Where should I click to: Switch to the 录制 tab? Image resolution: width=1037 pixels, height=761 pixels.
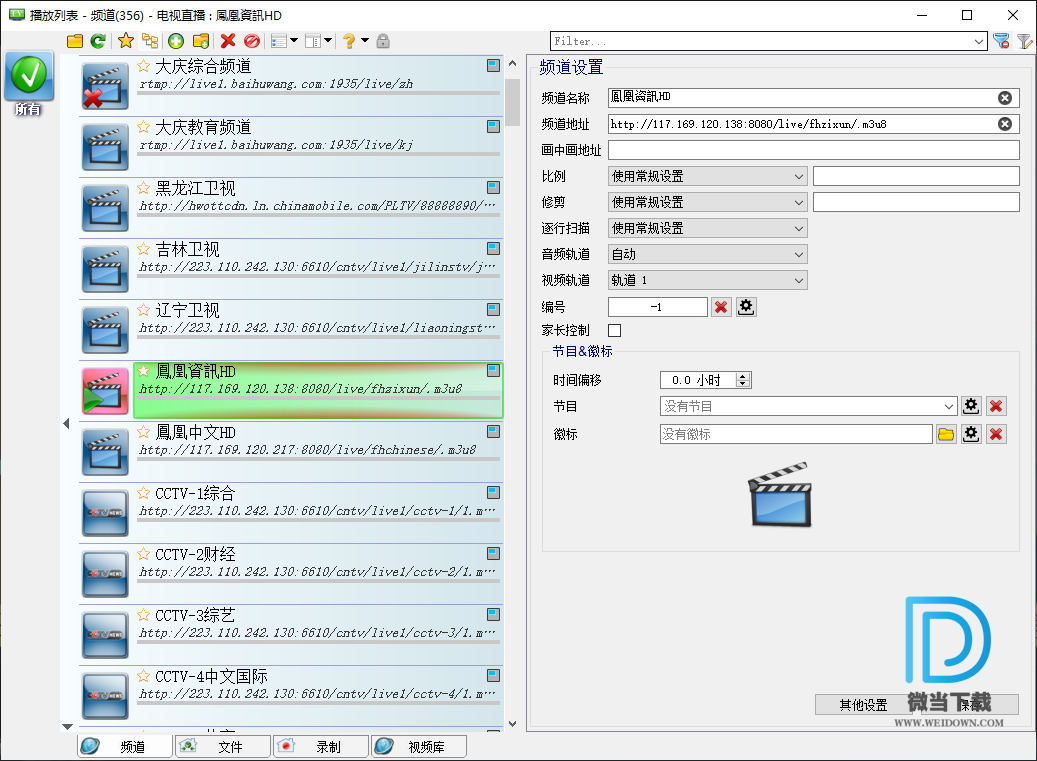[320, 746]
